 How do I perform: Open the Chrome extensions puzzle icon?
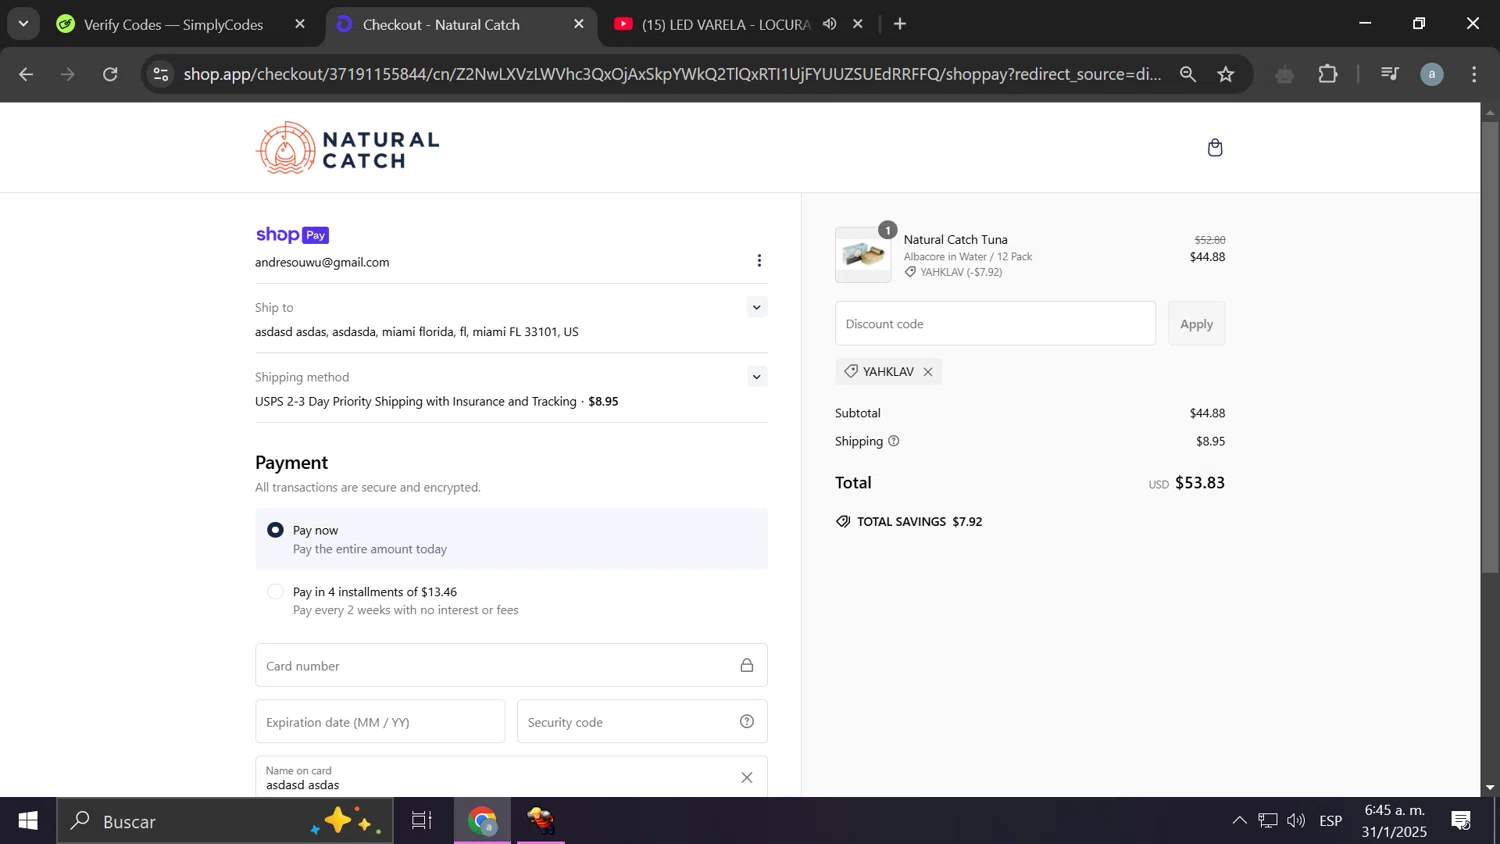tap(1328, 74)
